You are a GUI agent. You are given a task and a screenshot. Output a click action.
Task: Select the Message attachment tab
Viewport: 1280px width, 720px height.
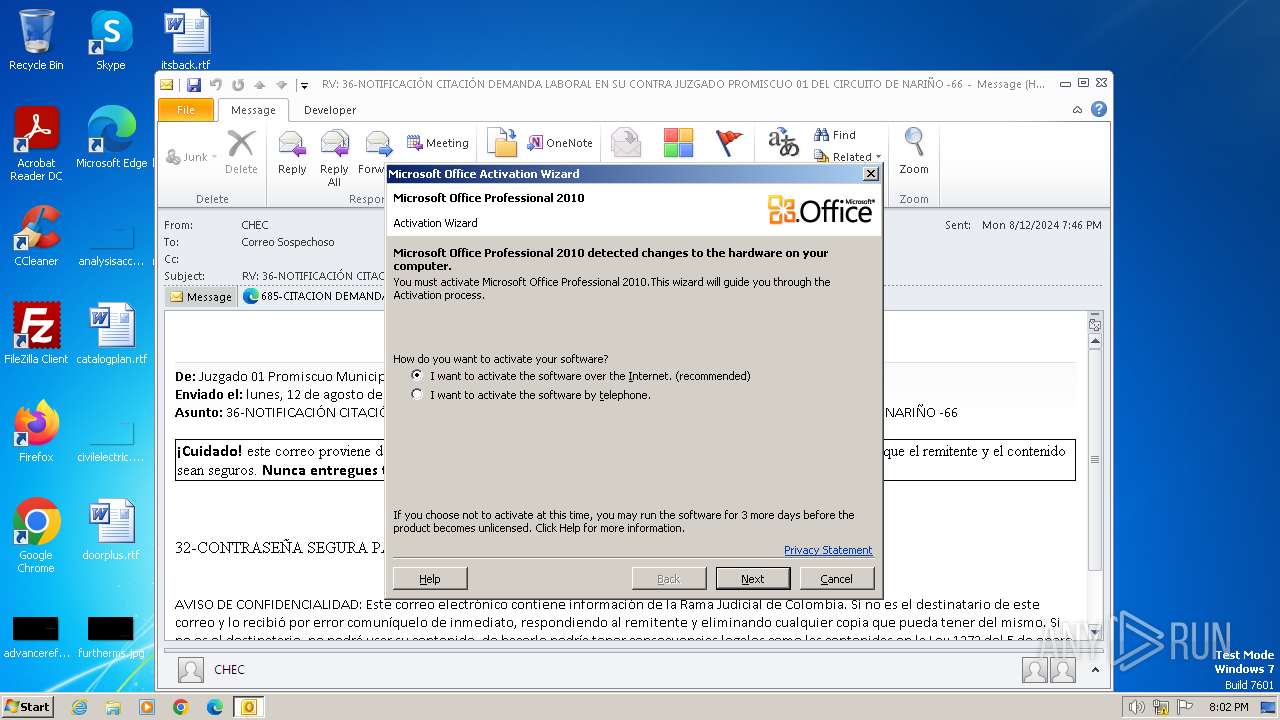tap(201, 297)
